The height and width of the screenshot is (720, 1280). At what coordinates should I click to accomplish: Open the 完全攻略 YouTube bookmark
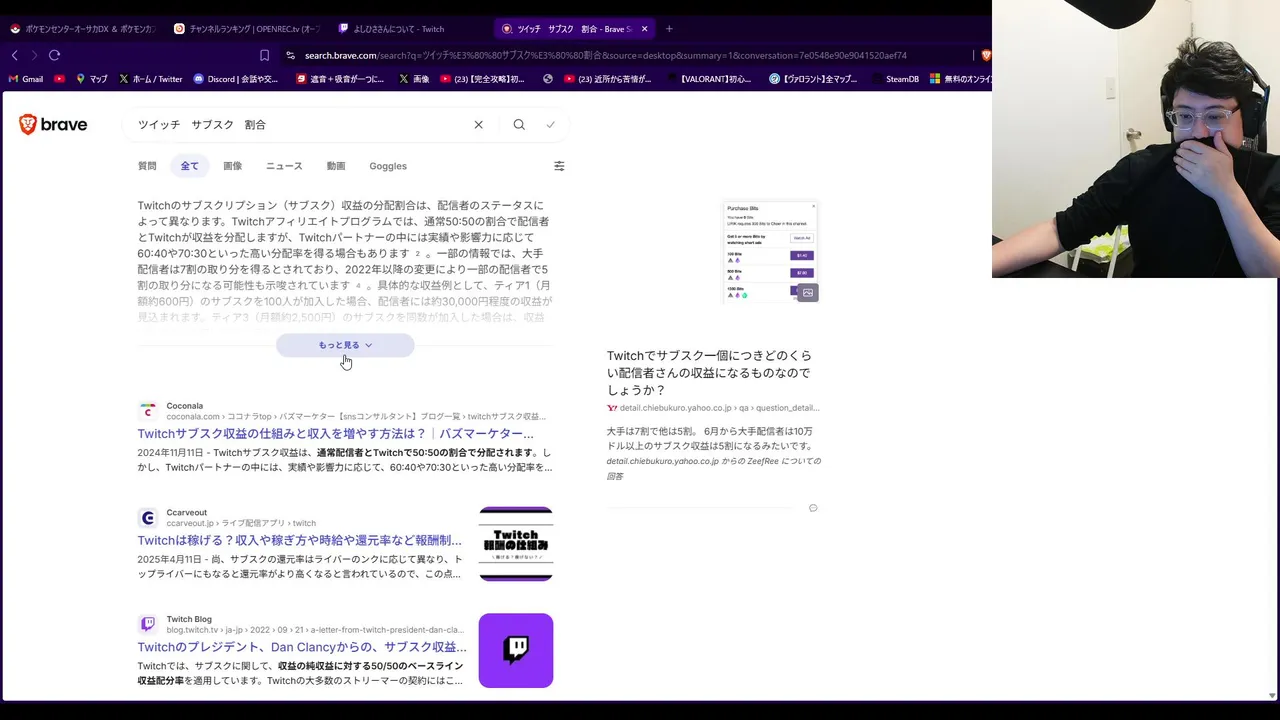tap(483, 79)
